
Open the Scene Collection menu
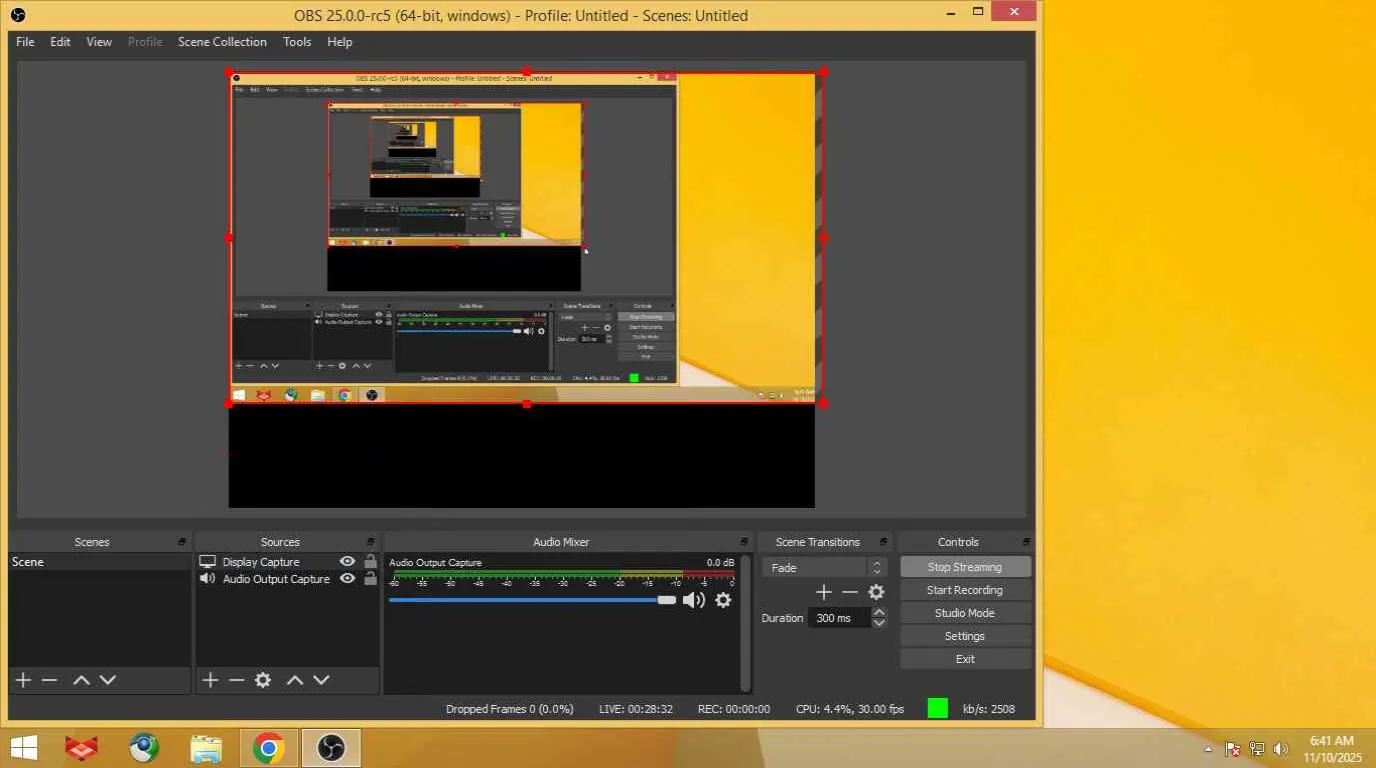(222, 42)
